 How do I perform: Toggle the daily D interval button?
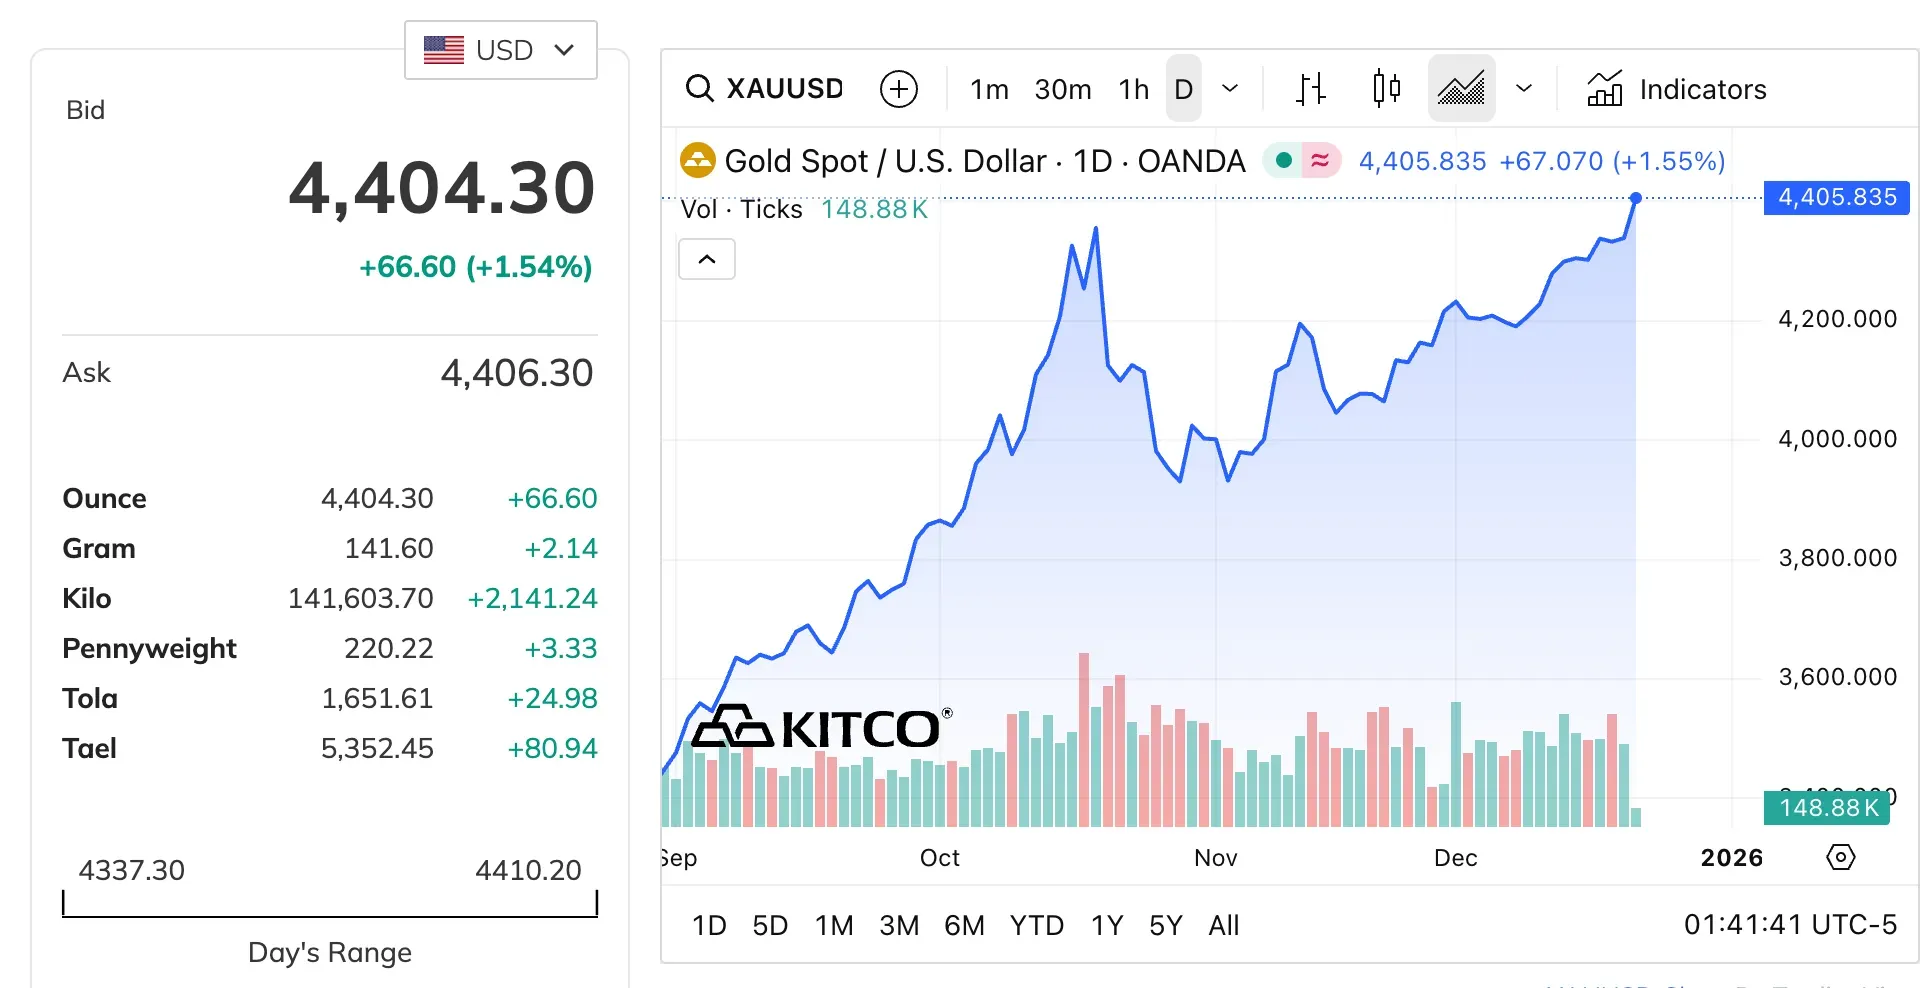tap(1183, 89)
